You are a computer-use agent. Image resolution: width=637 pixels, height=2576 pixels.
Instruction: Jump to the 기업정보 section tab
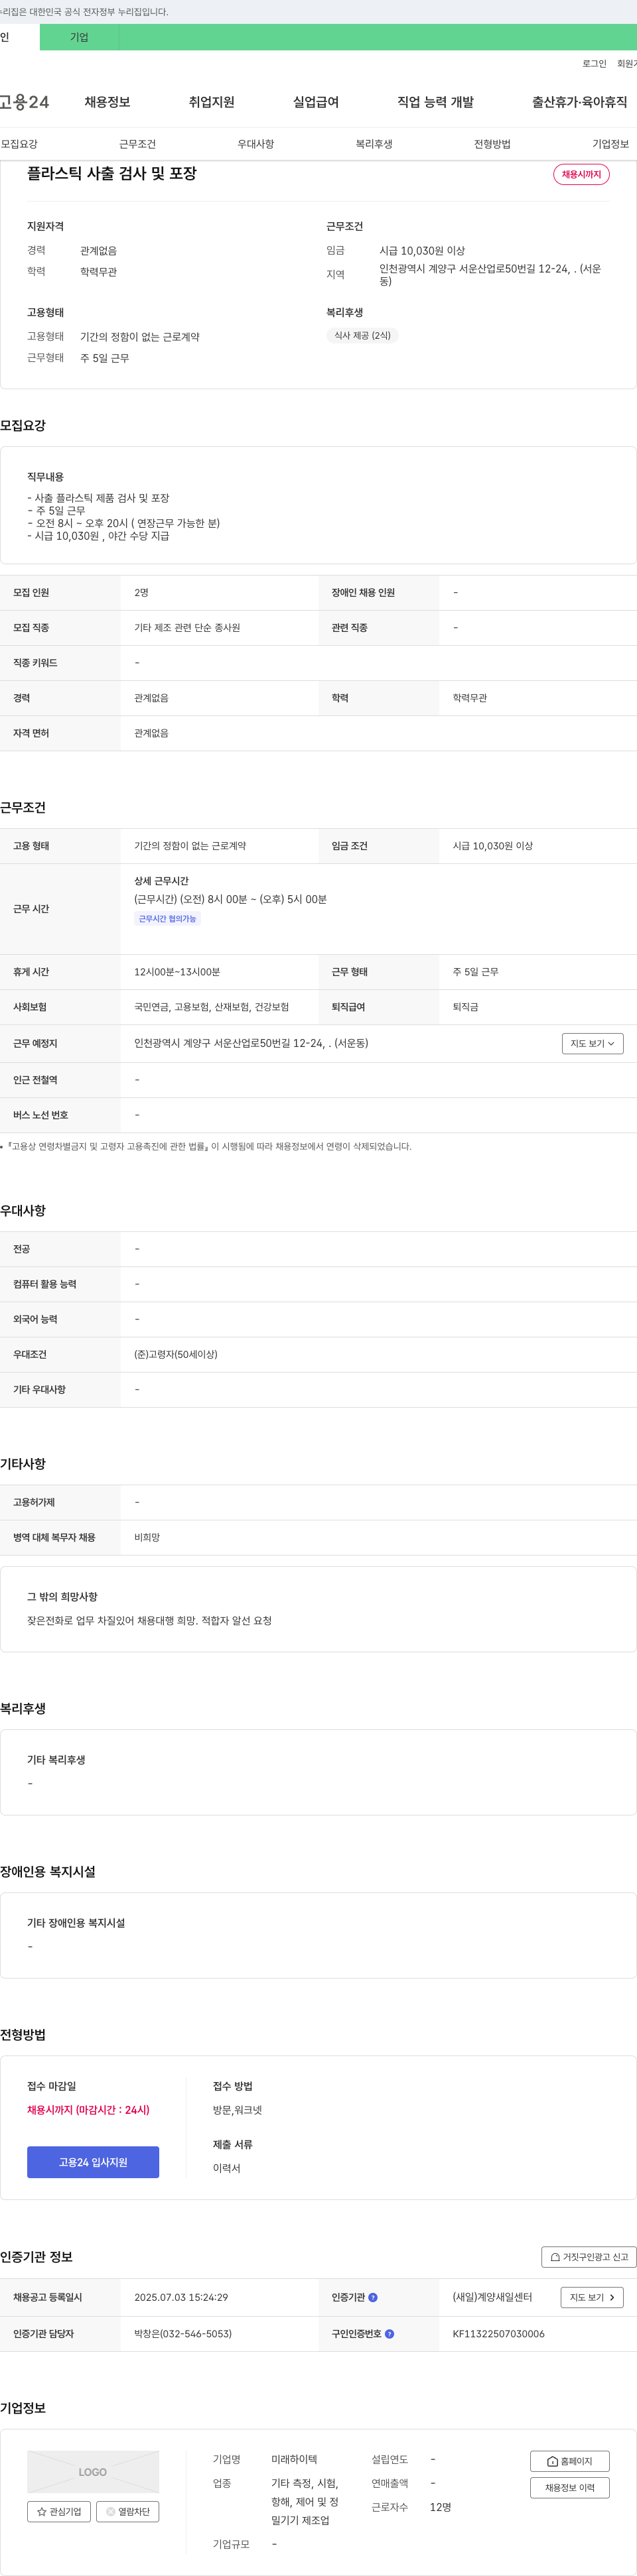(610, 144)
